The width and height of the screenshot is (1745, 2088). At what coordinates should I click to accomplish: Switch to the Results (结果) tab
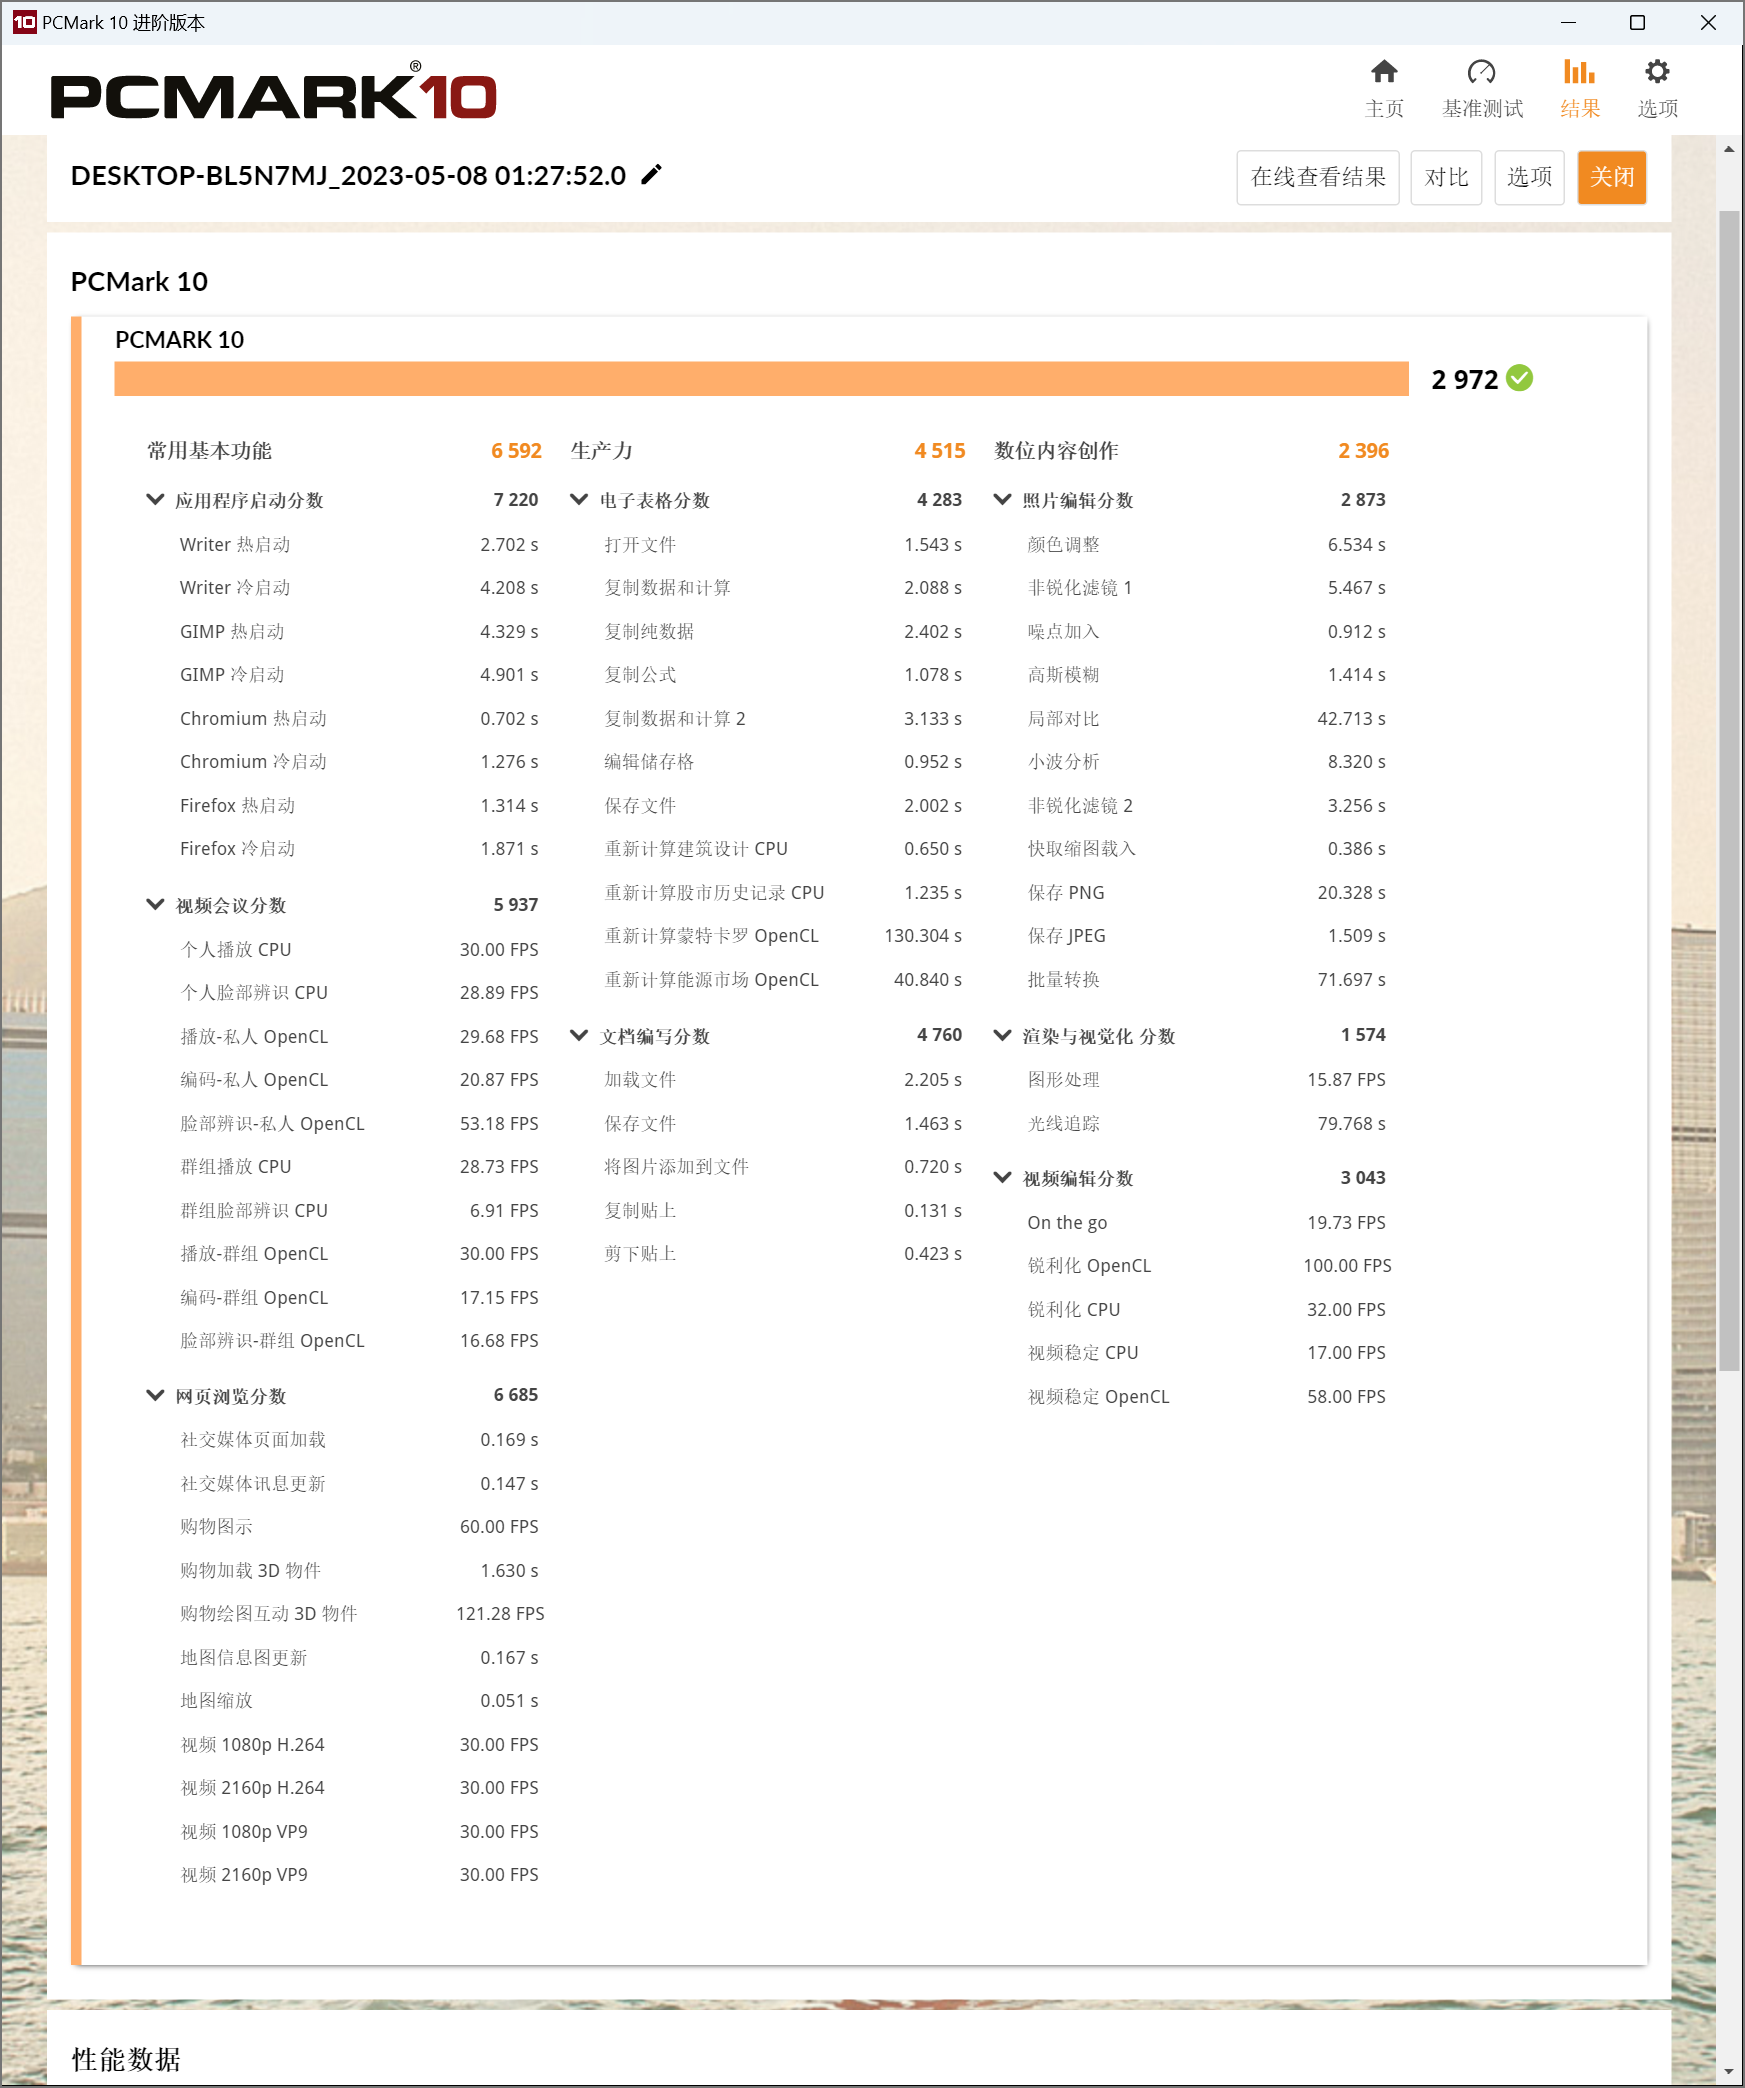(1580, 88)
